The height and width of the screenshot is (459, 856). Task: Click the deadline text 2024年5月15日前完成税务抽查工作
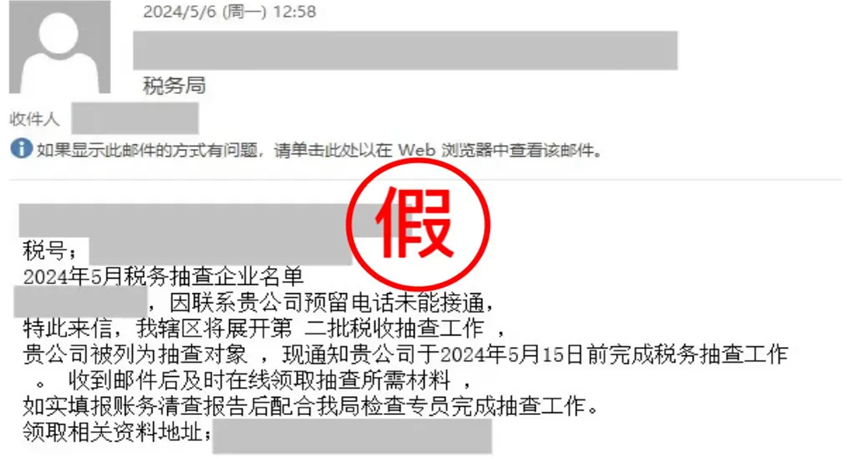(x=614, y=354)
